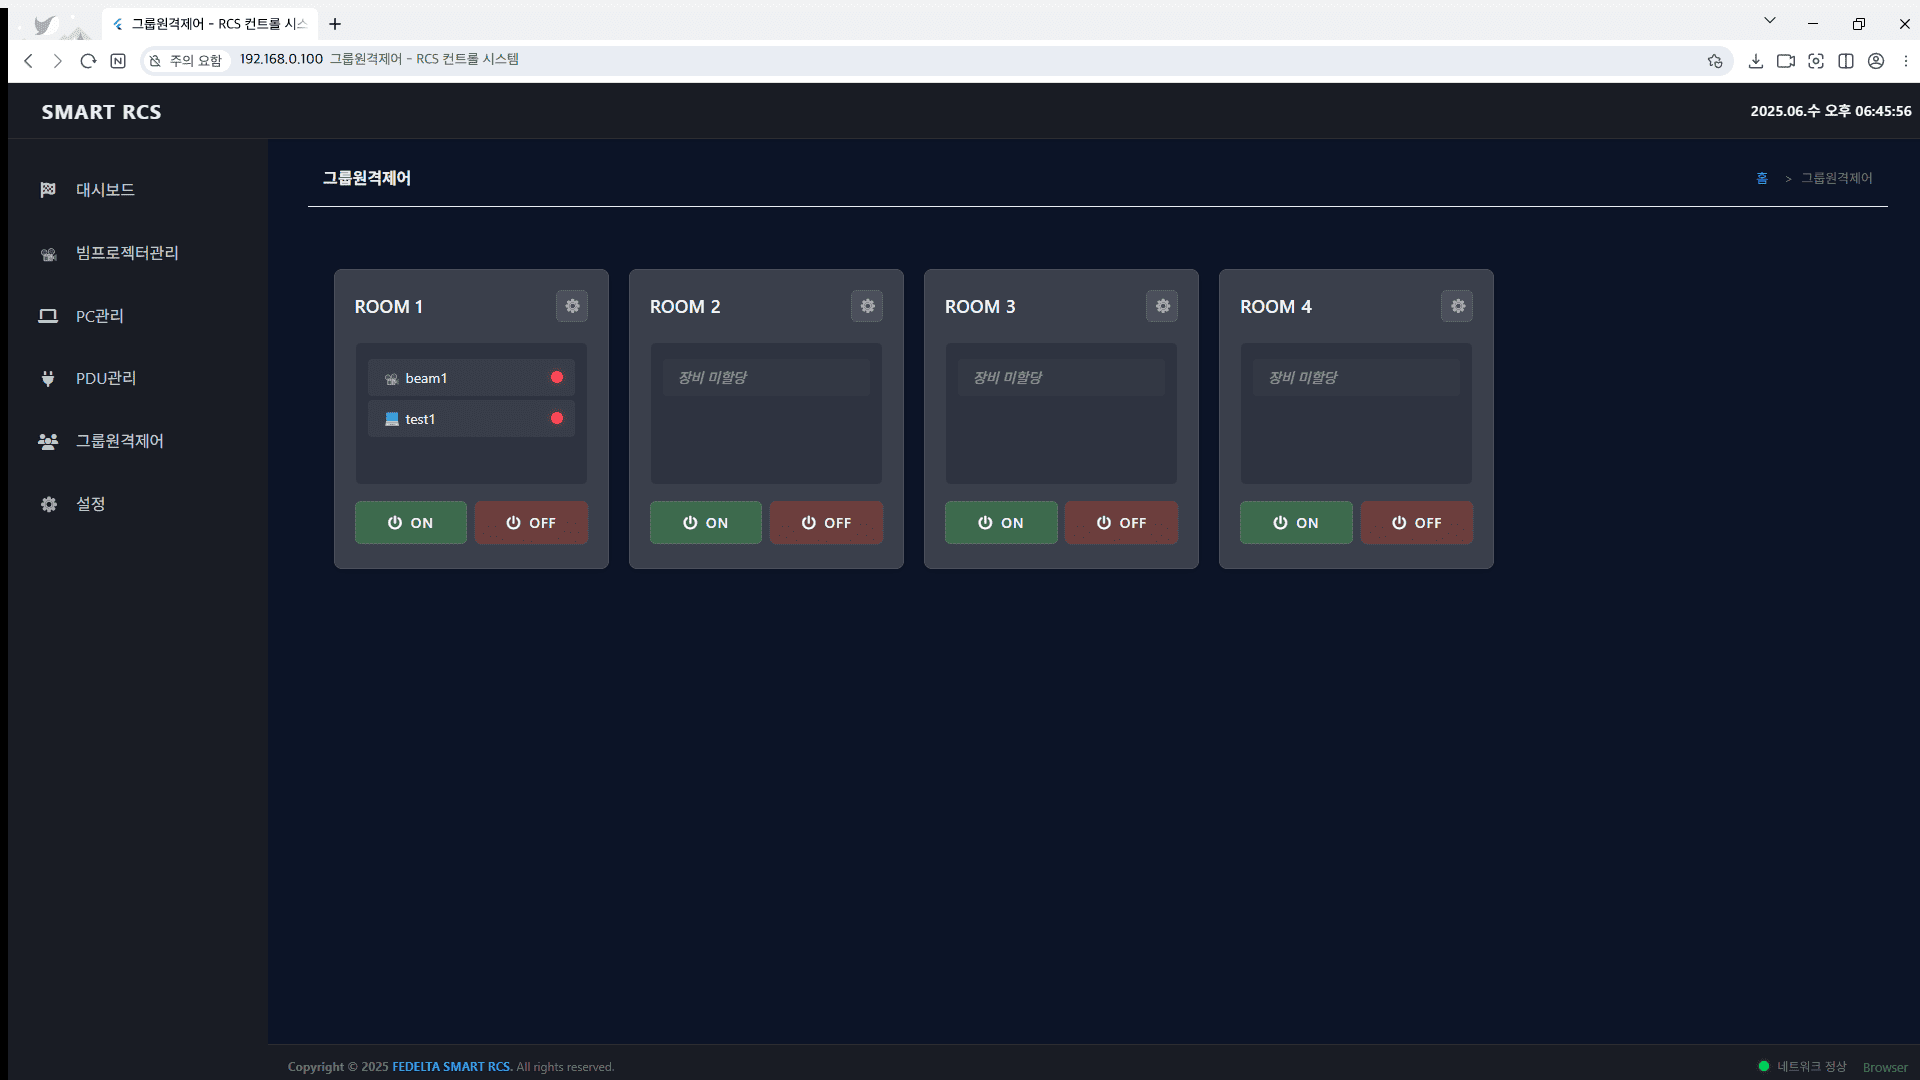Click beam1 red status indicator

click(x=557, y=377)
